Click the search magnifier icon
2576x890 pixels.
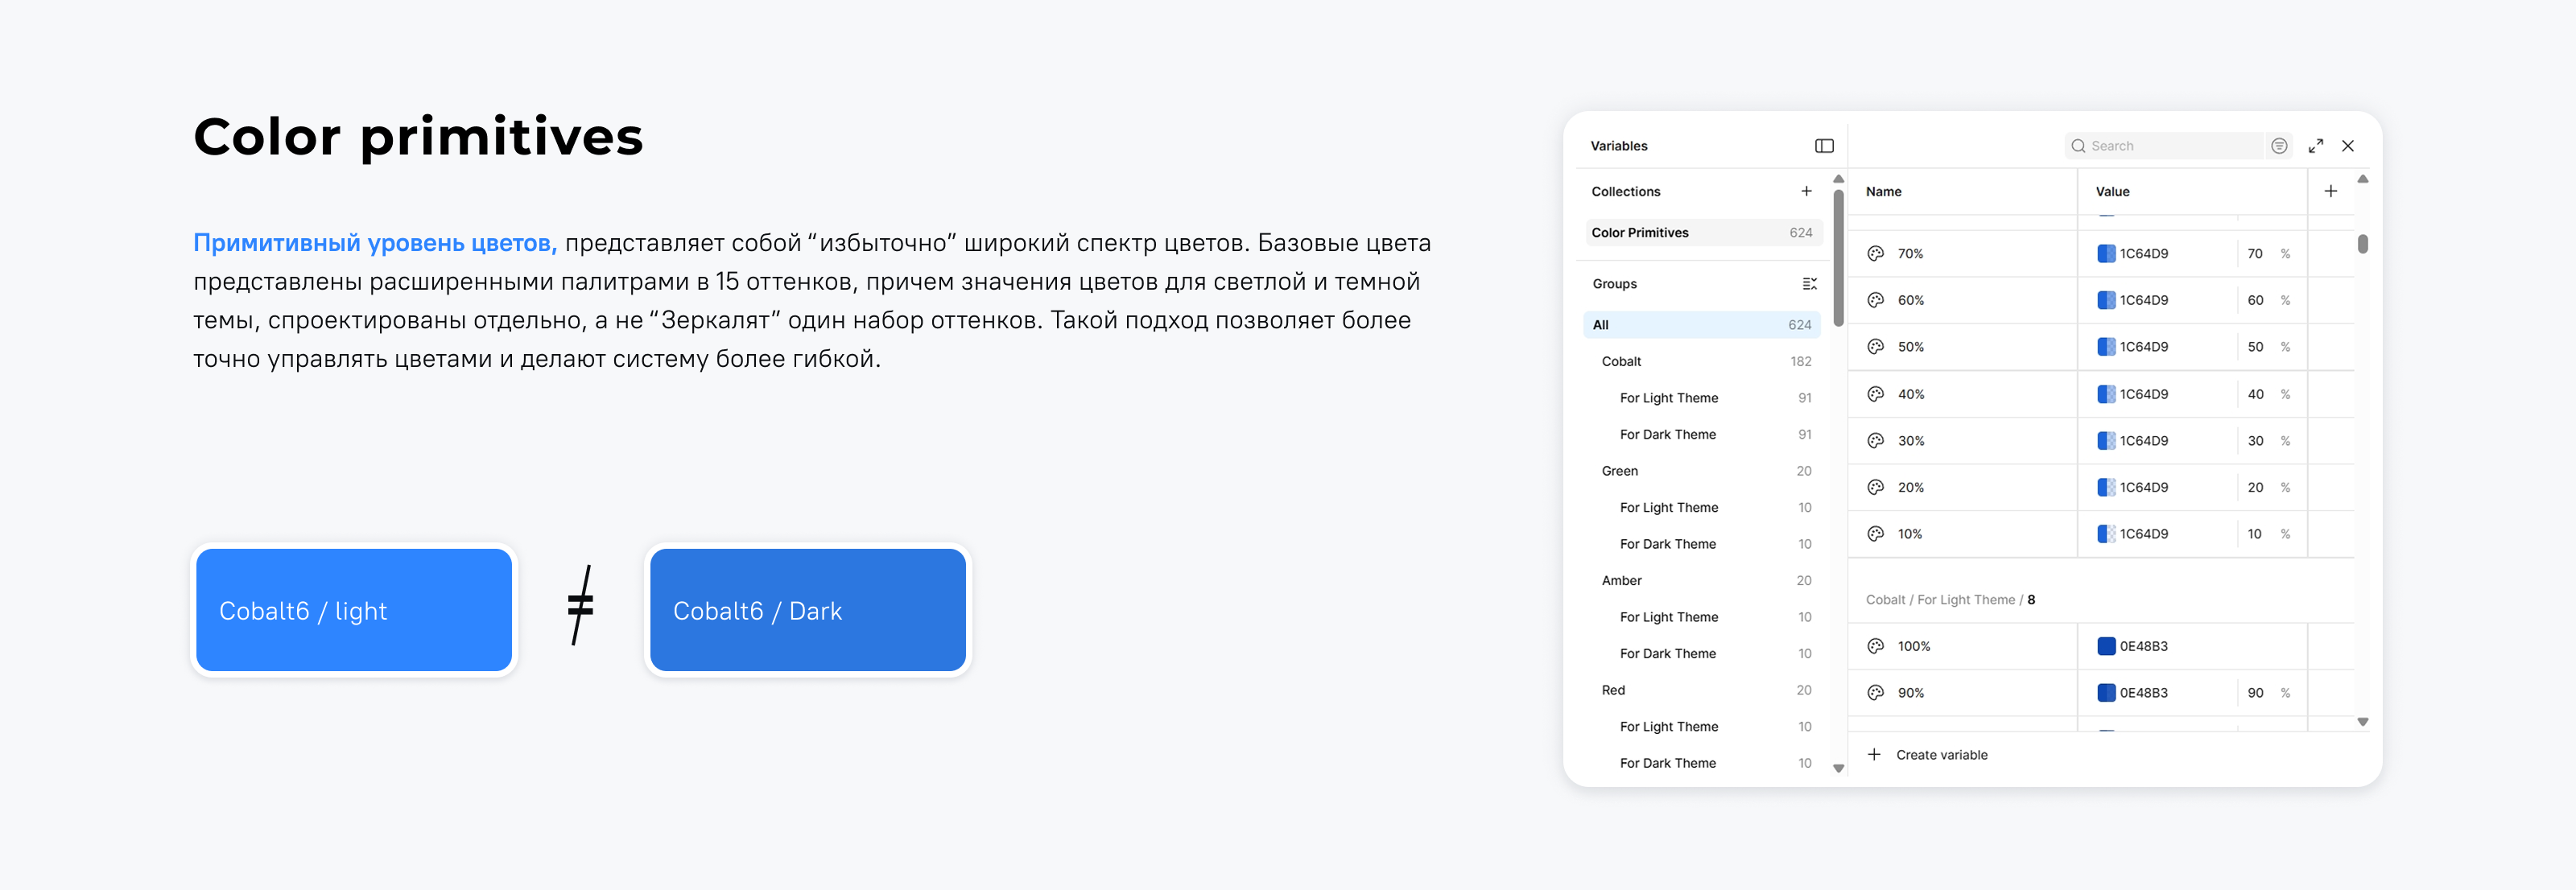point(2078,146)
